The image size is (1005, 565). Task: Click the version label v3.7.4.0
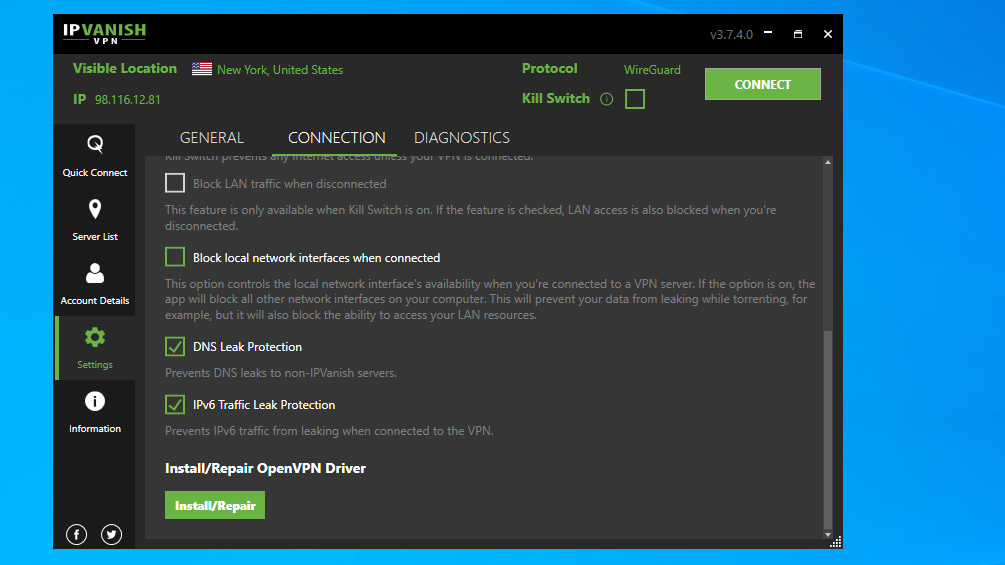[731, 35]
